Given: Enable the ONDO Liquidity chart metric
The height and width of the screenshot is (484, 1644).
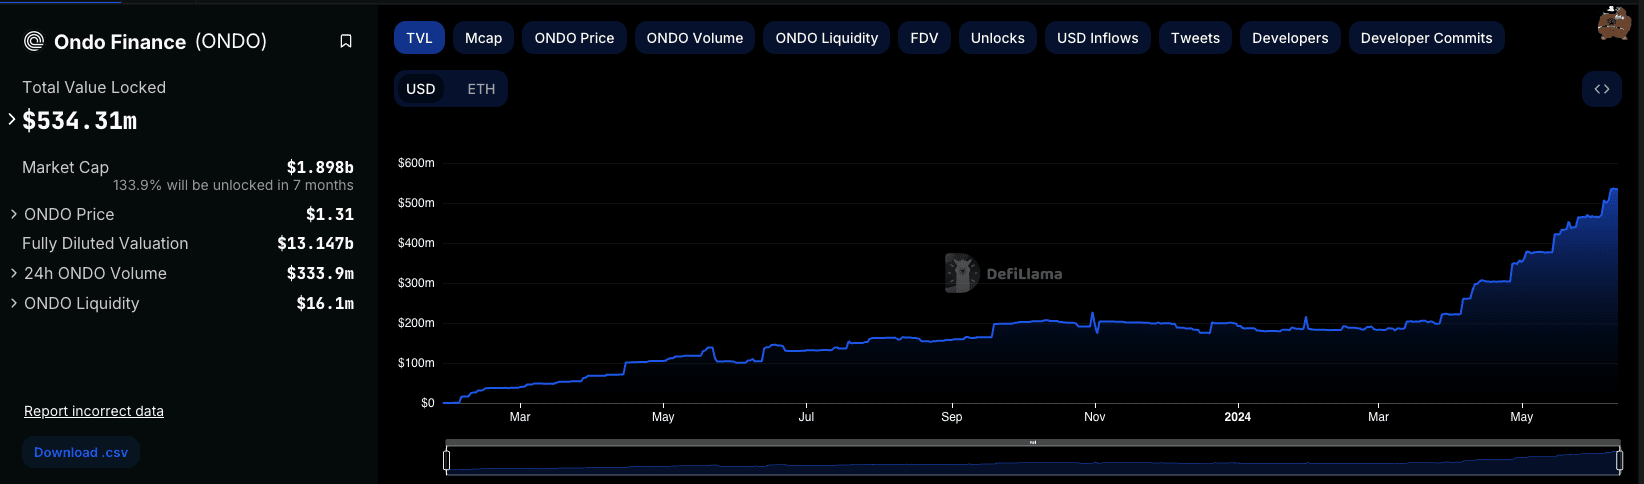Looking at the screenshot, I should pyautogui.click(x=827, y=38).
